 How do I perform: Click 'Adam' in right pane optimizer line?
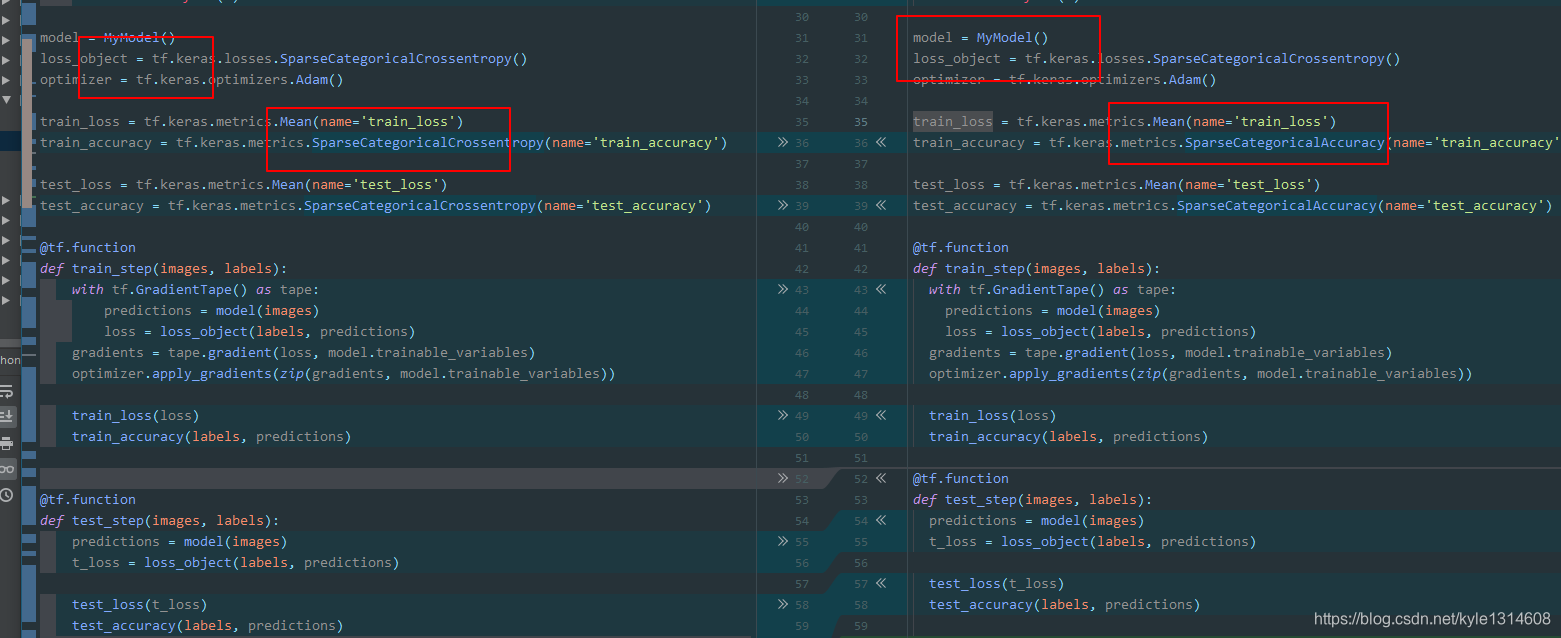point(1185,80)
